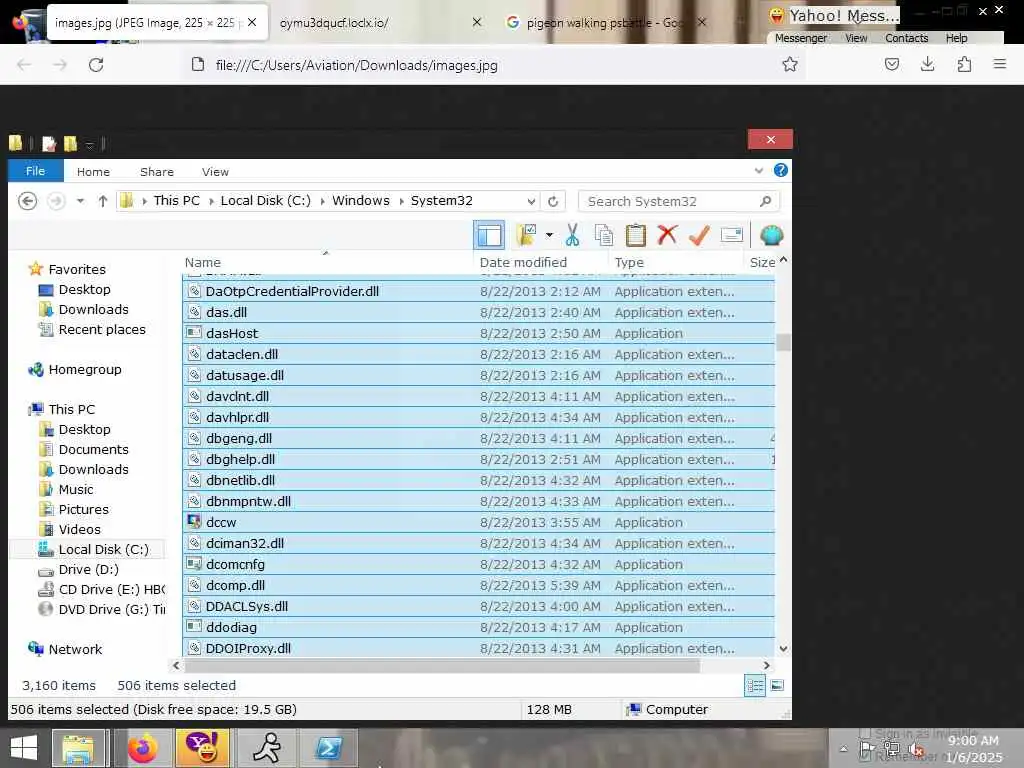Click the Copy pages icon
The width and height of the screenshot is (1024, 768).
[604, 235]
